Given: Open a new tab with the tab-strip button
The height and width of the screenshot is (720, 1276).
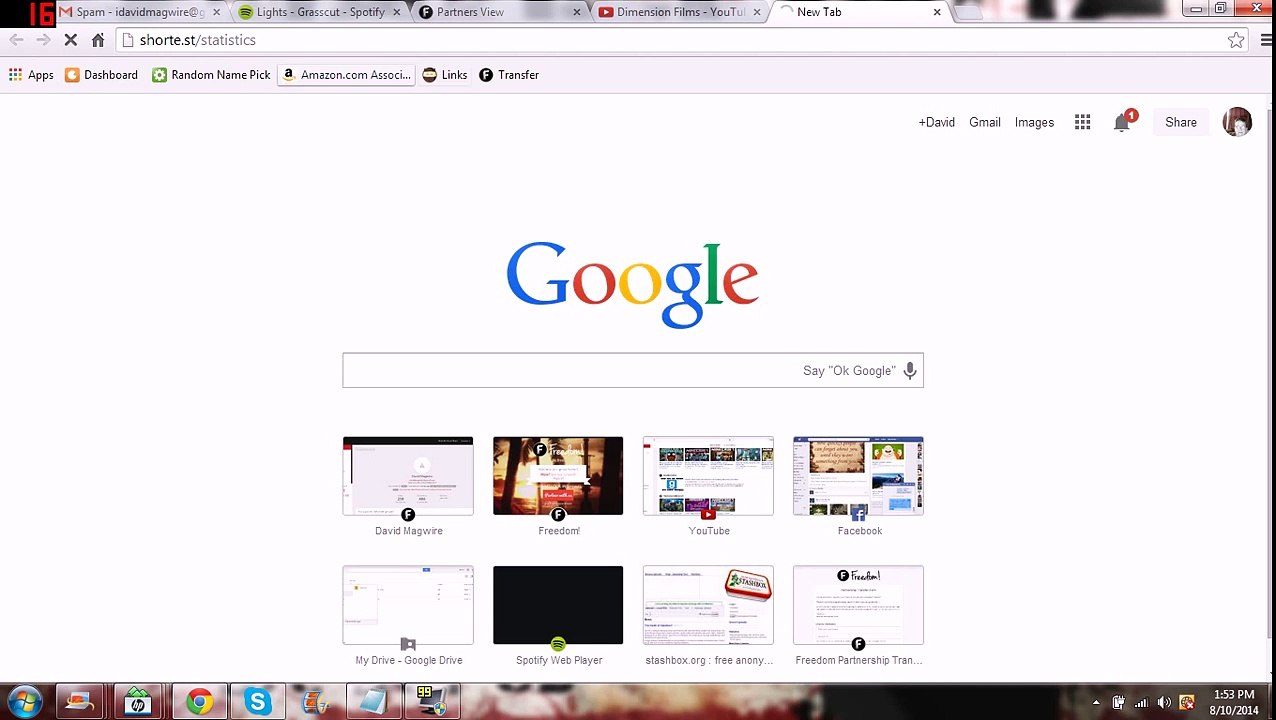Looking at the screenshot, I should pos(968,12).
